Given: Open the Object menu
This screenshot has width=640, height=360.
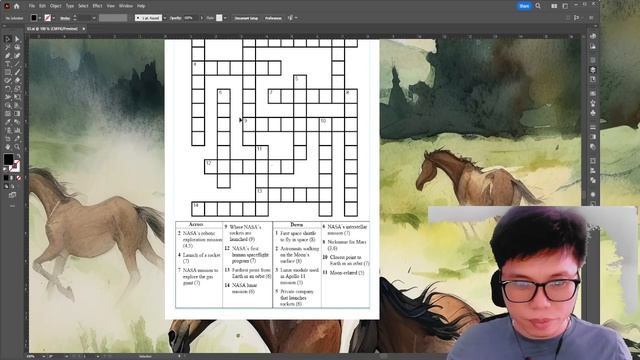Looking at the screenshot, I should [x=56, y=6].
